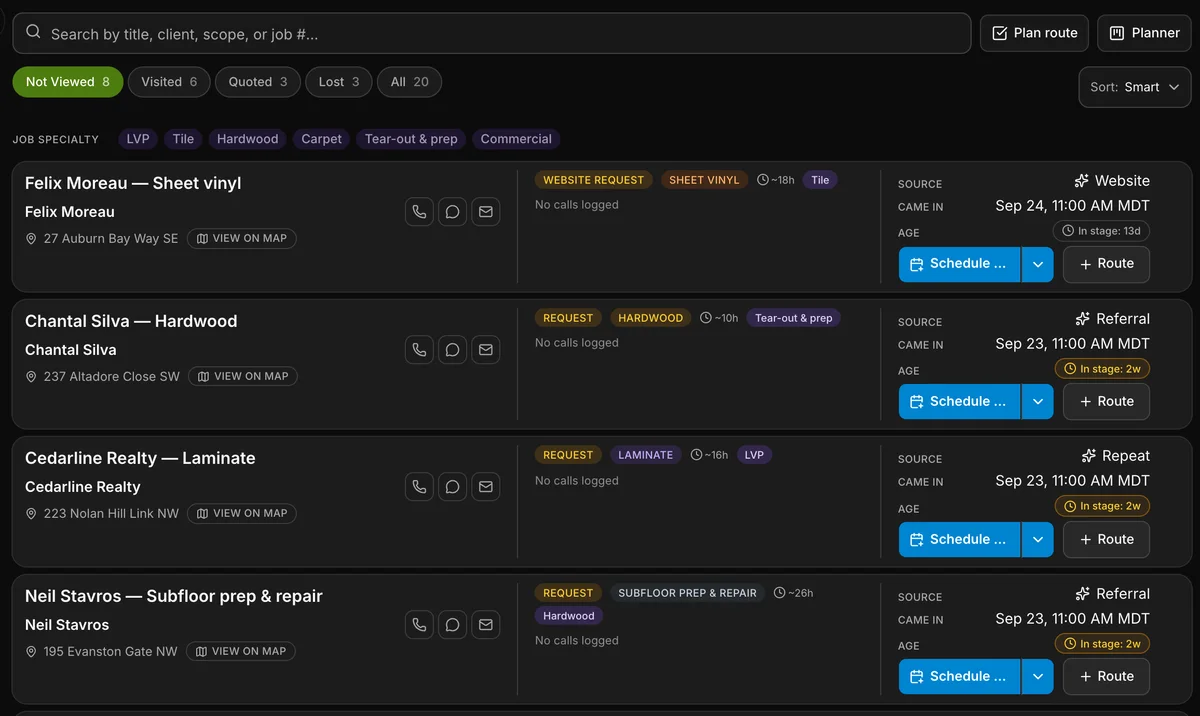Open chat message for Cedarline Realty
This screenshot has height=716, width=1200.
click(x=453, y=487)
